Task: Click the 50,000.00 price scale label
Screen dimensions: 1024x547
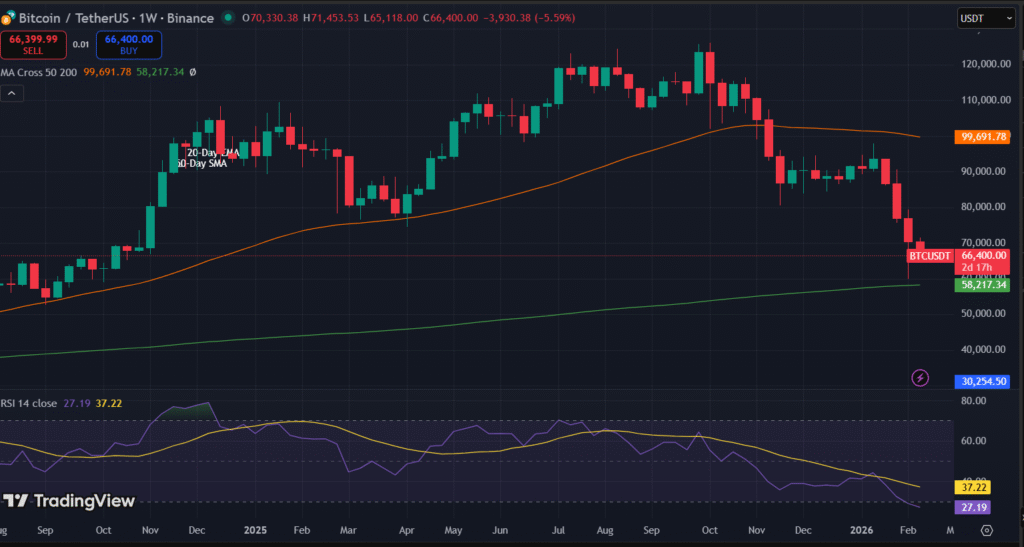Action: tap(984, 313)
